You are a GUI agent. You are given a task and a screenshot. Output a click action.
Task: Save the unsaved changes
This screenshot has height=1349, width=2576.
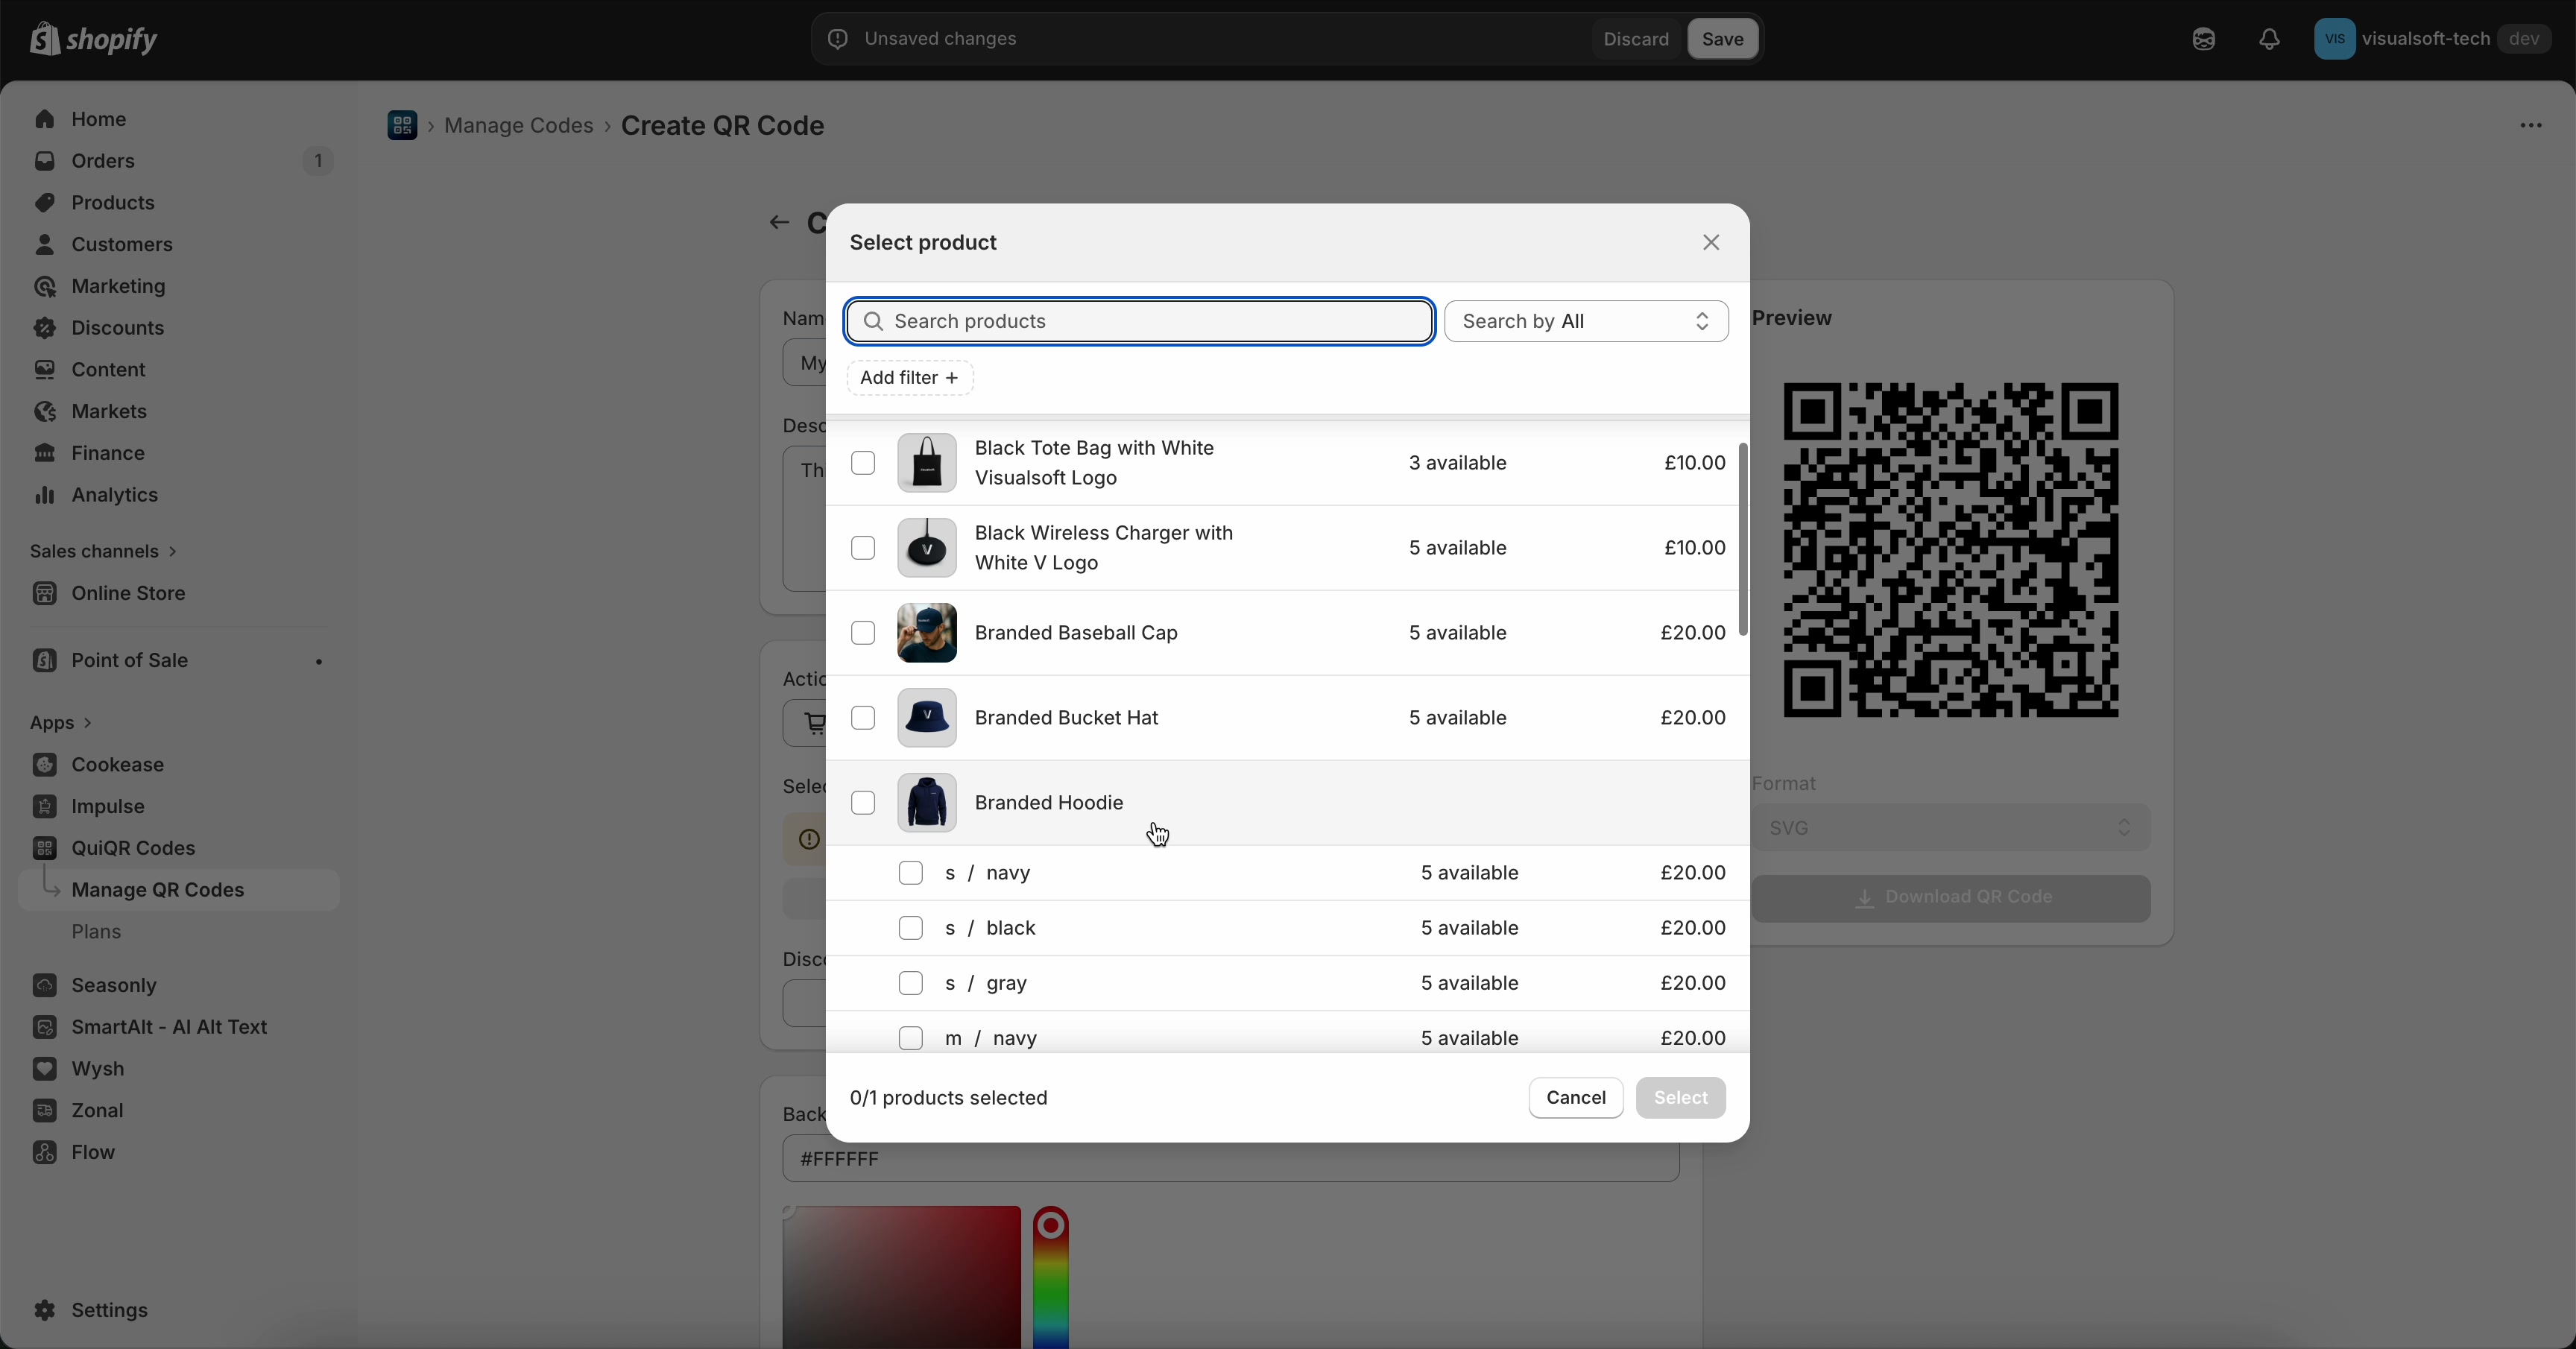[x=1722, y=39]
